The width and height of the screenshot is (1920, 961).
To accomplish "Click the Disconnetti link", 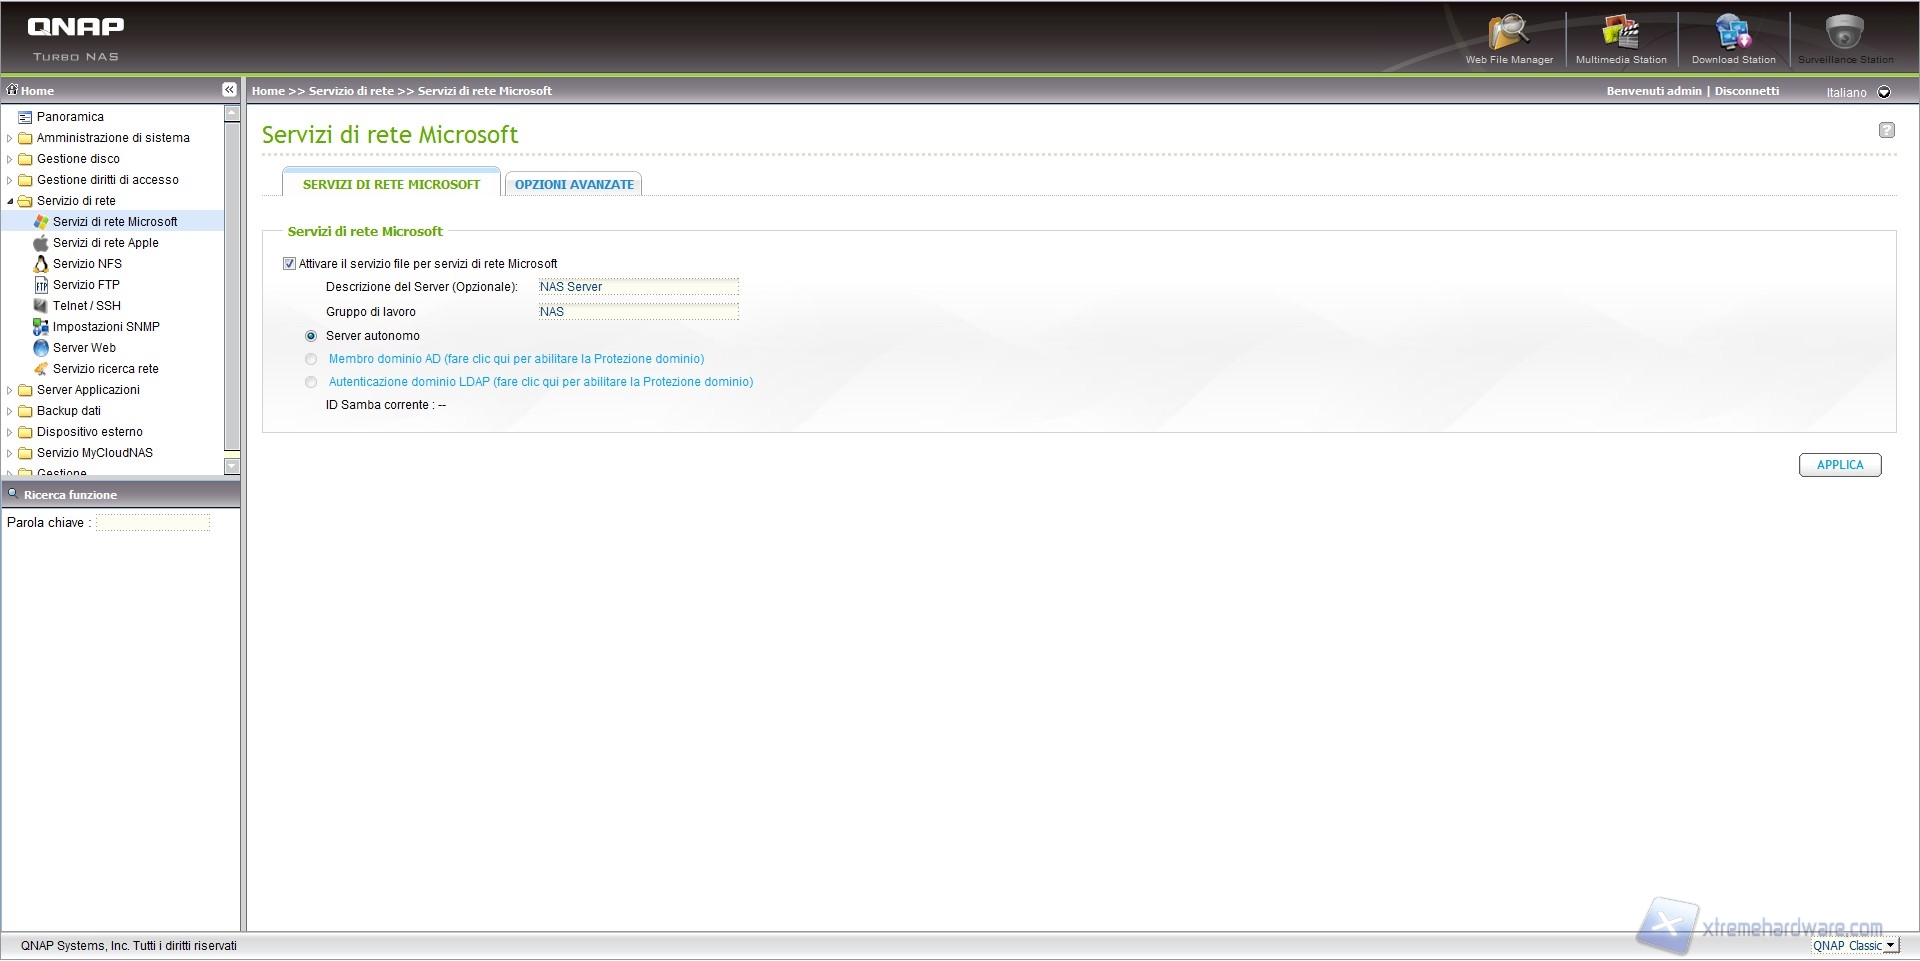I will [x=1747, y=91].
